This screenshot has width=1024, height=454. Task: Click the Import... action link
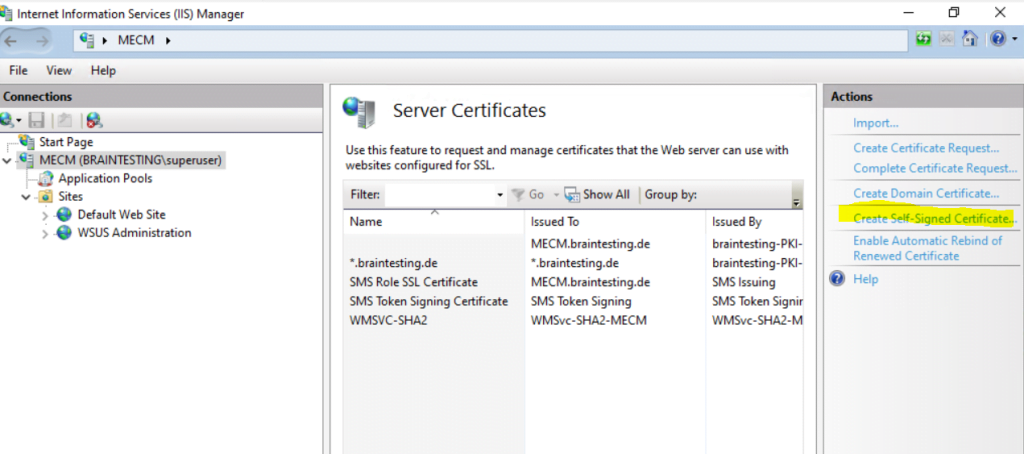click(x=876, y=123)
